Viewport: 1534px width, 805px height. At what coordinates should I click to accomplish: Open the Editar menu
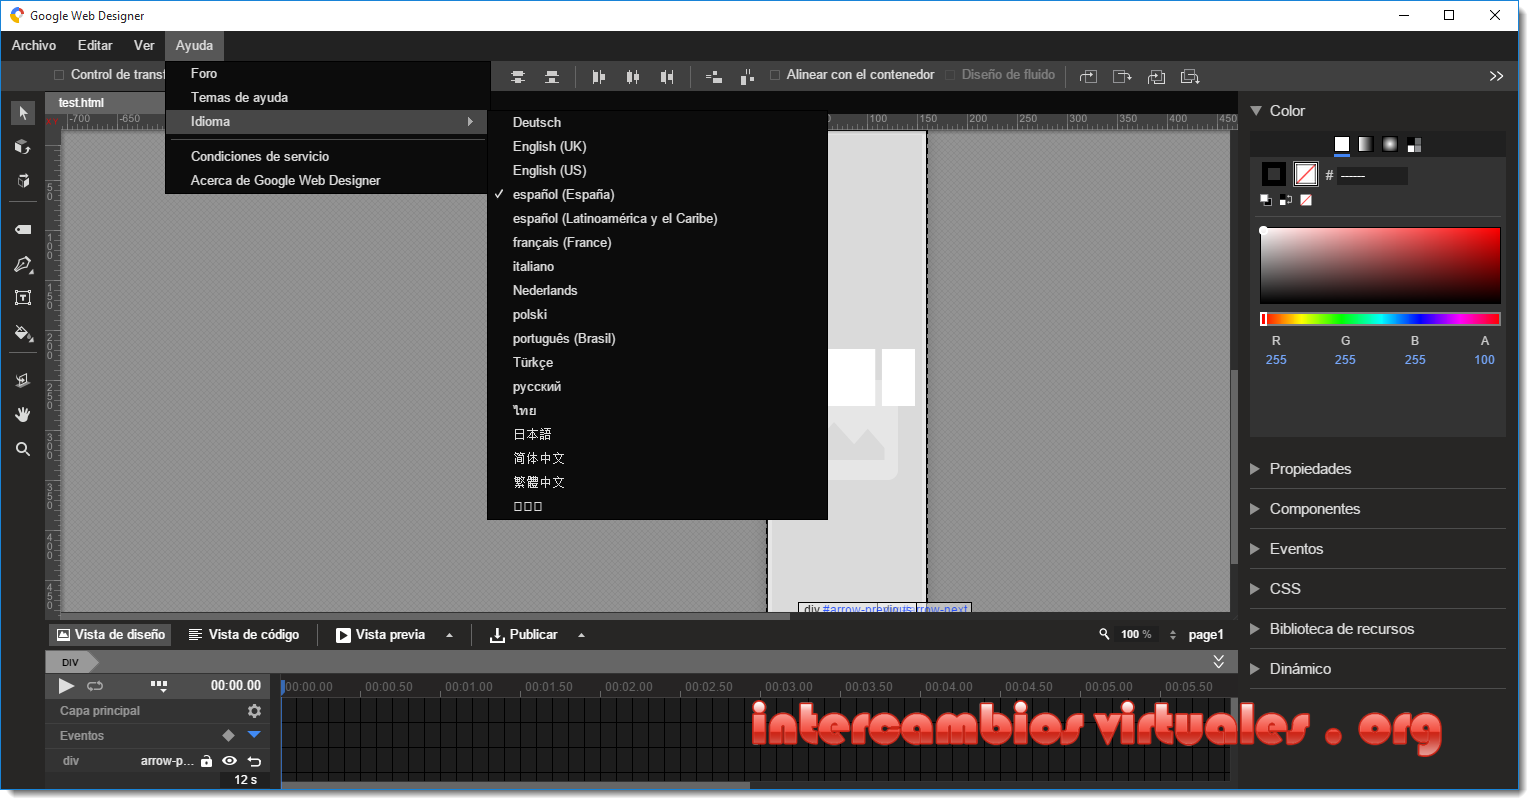click(95, 46)
